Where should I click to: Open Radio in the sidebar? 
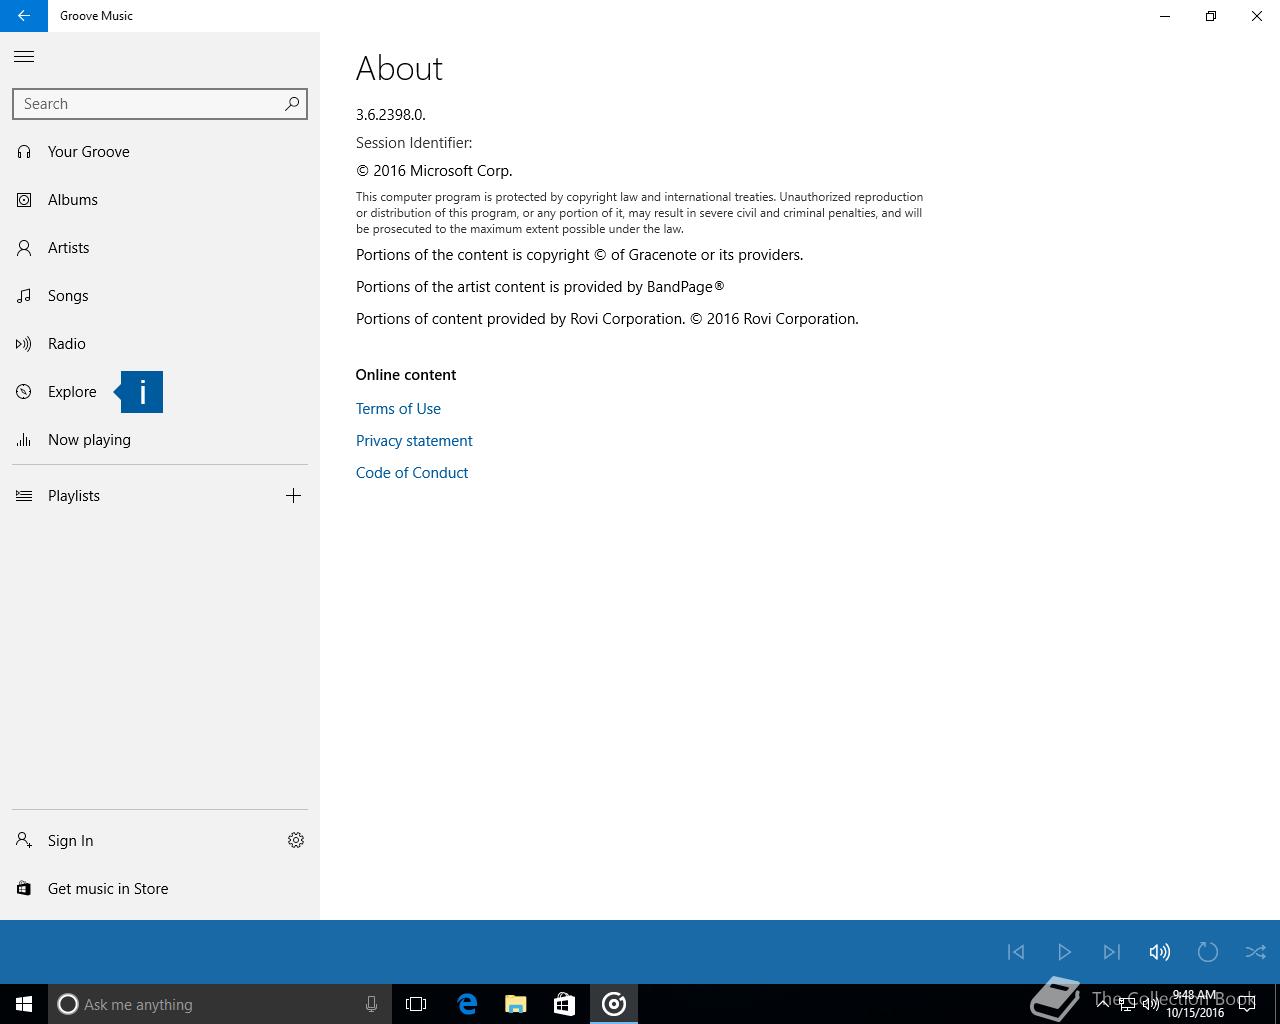160,344
